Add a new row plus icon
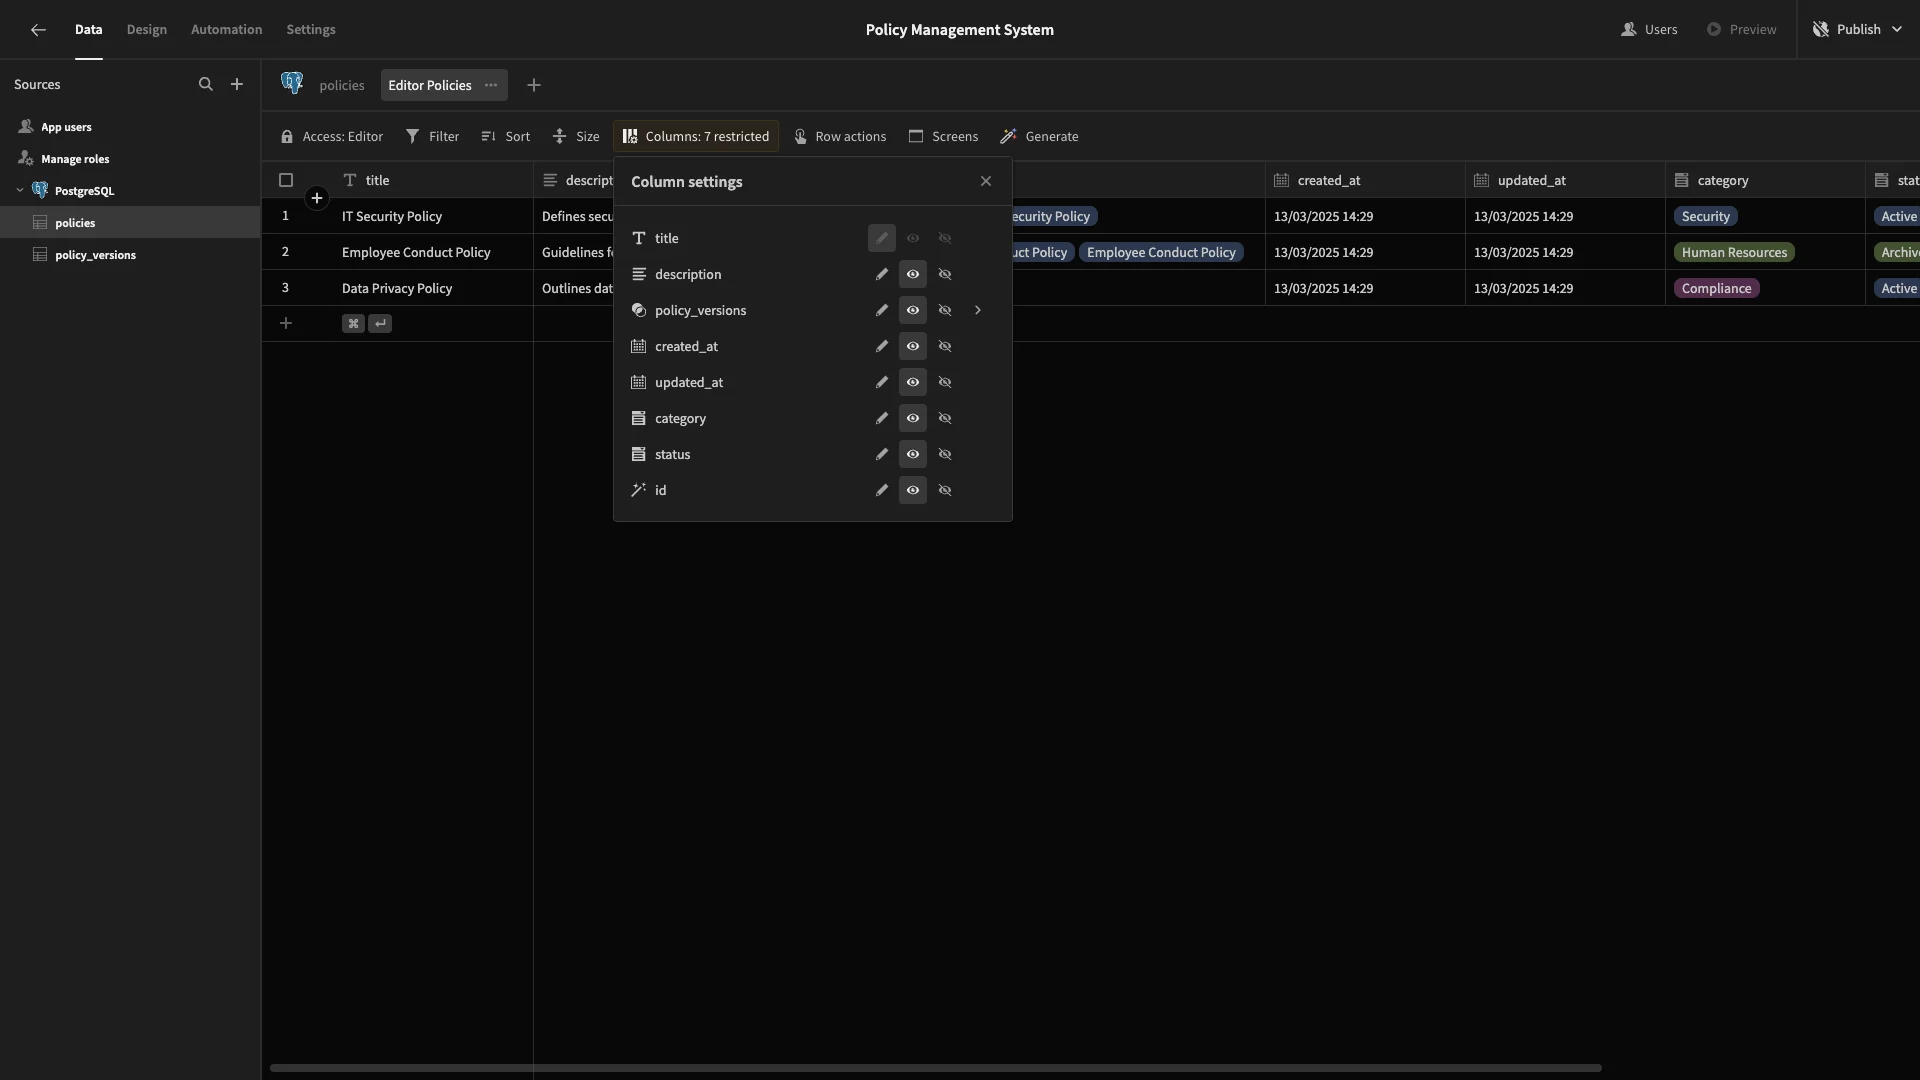This screenshot has height=1080, width=1920. 286,323
